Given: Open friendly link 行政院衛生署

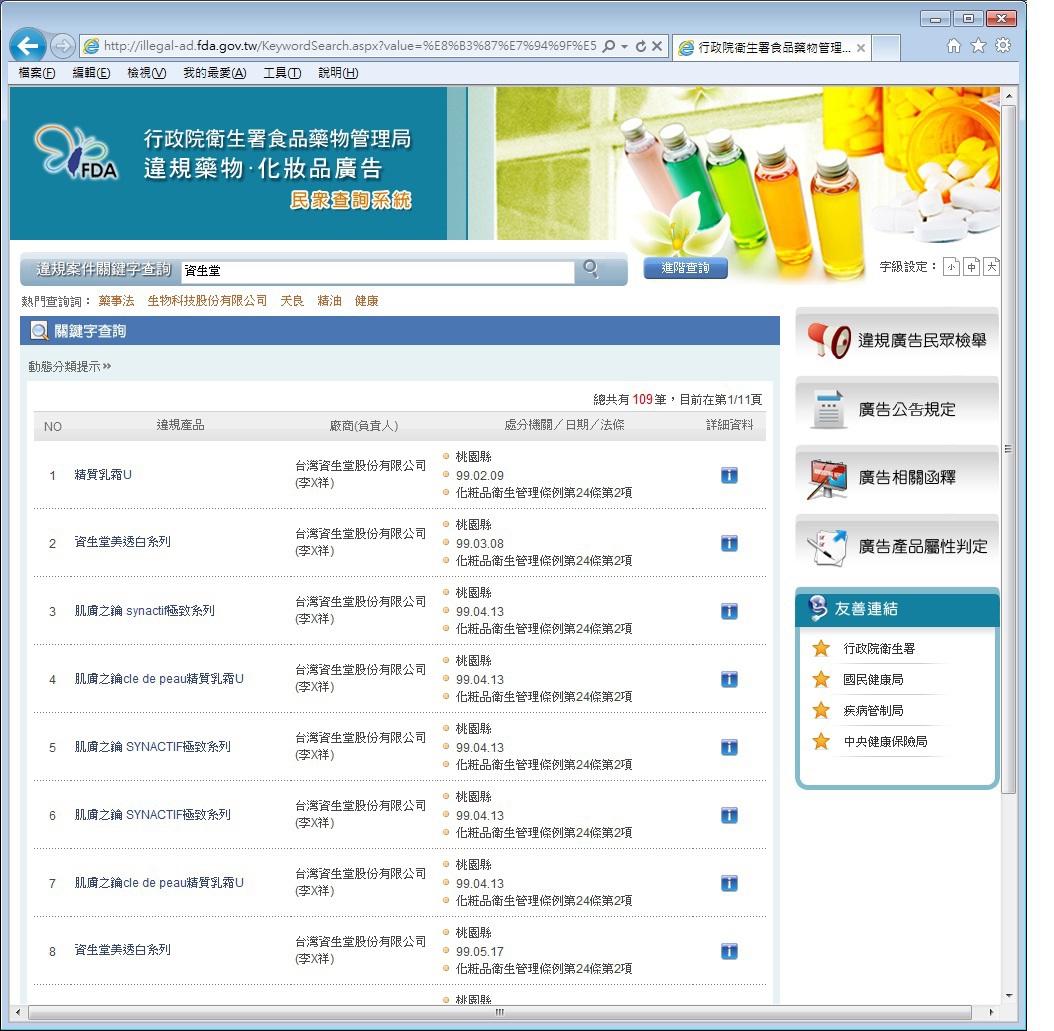Looking at the screenshot, I should click(879, 649).
